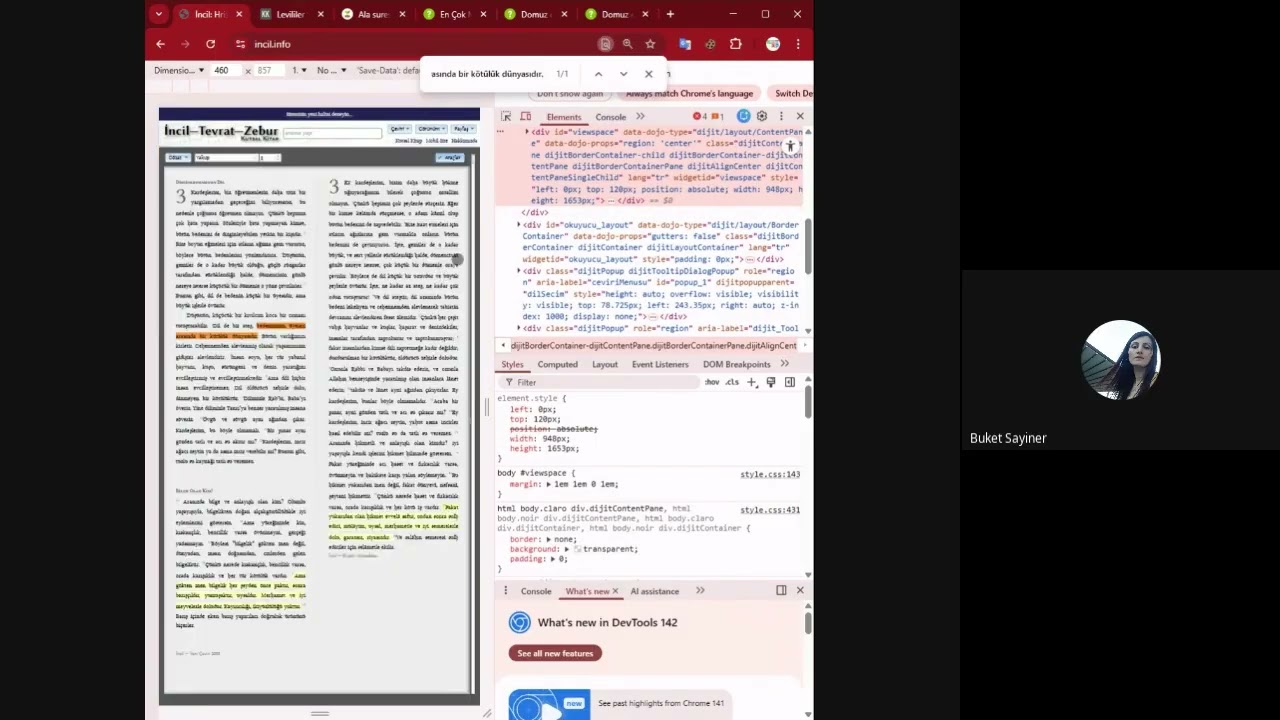
Task: Toggle the :hov element state button
Action: [x=712, y=382]
